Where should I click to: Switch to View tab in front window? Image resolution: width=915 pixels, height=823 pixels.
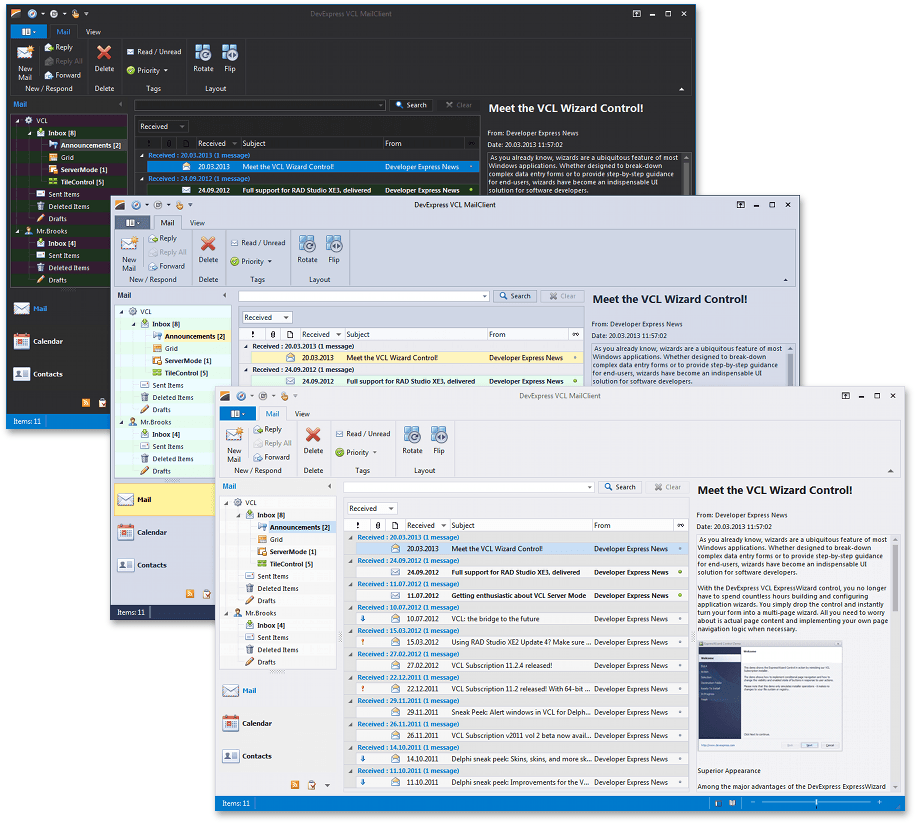point(302,414)
